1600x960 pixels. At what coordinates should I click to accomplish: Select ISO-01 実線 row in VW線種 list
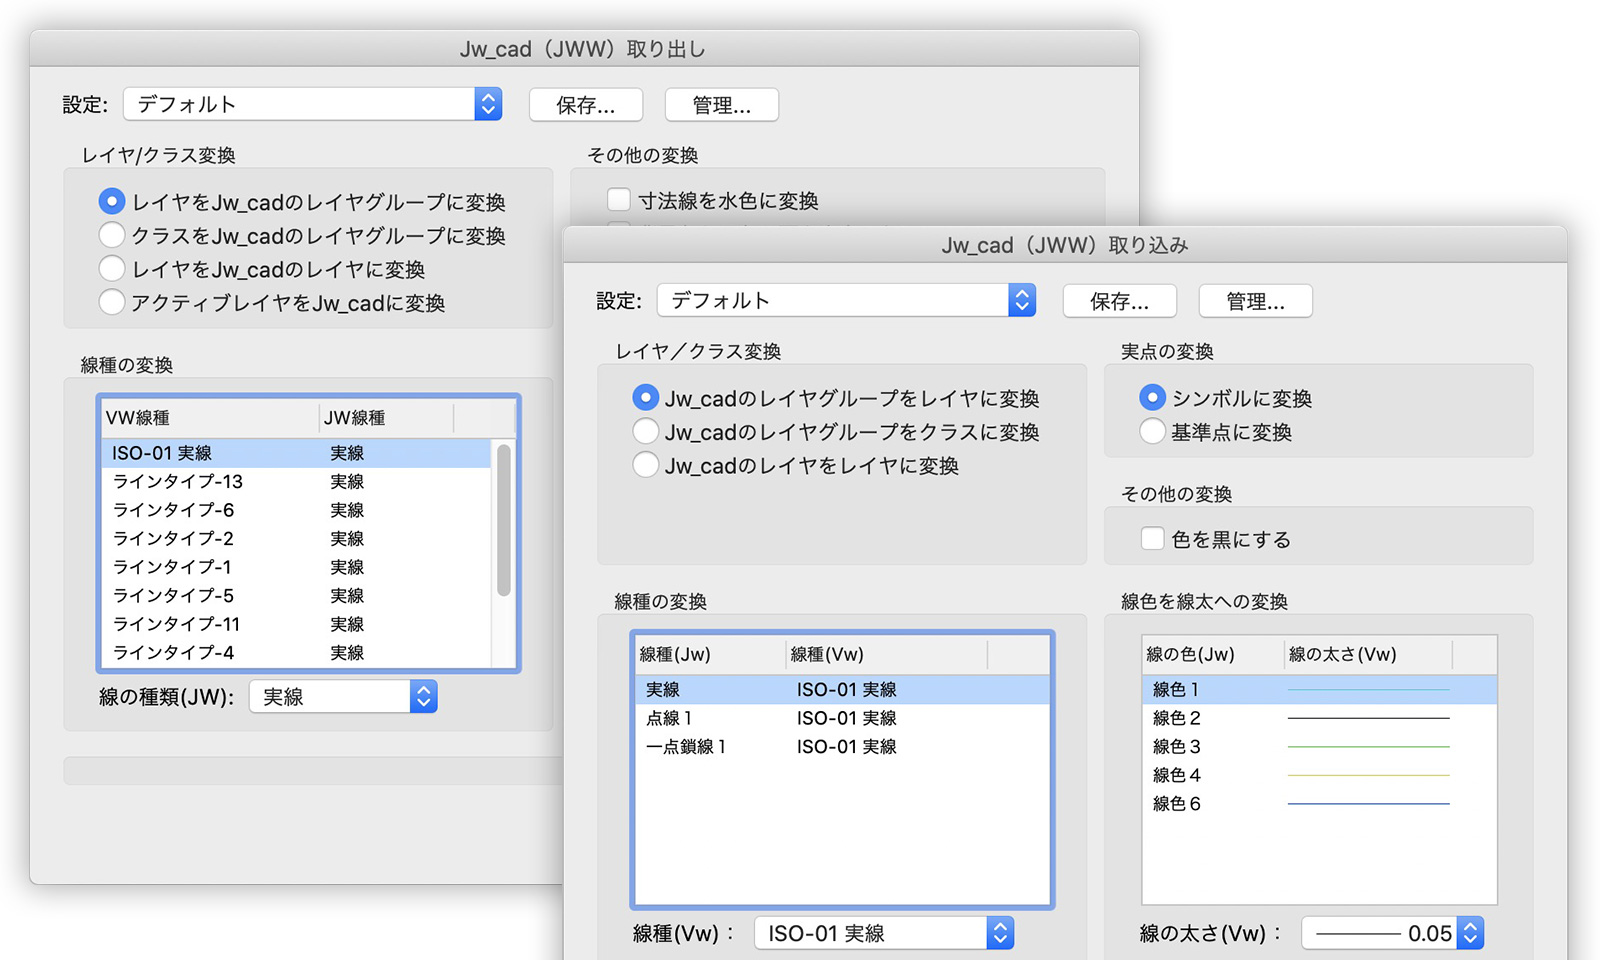(x=297, y=453)
